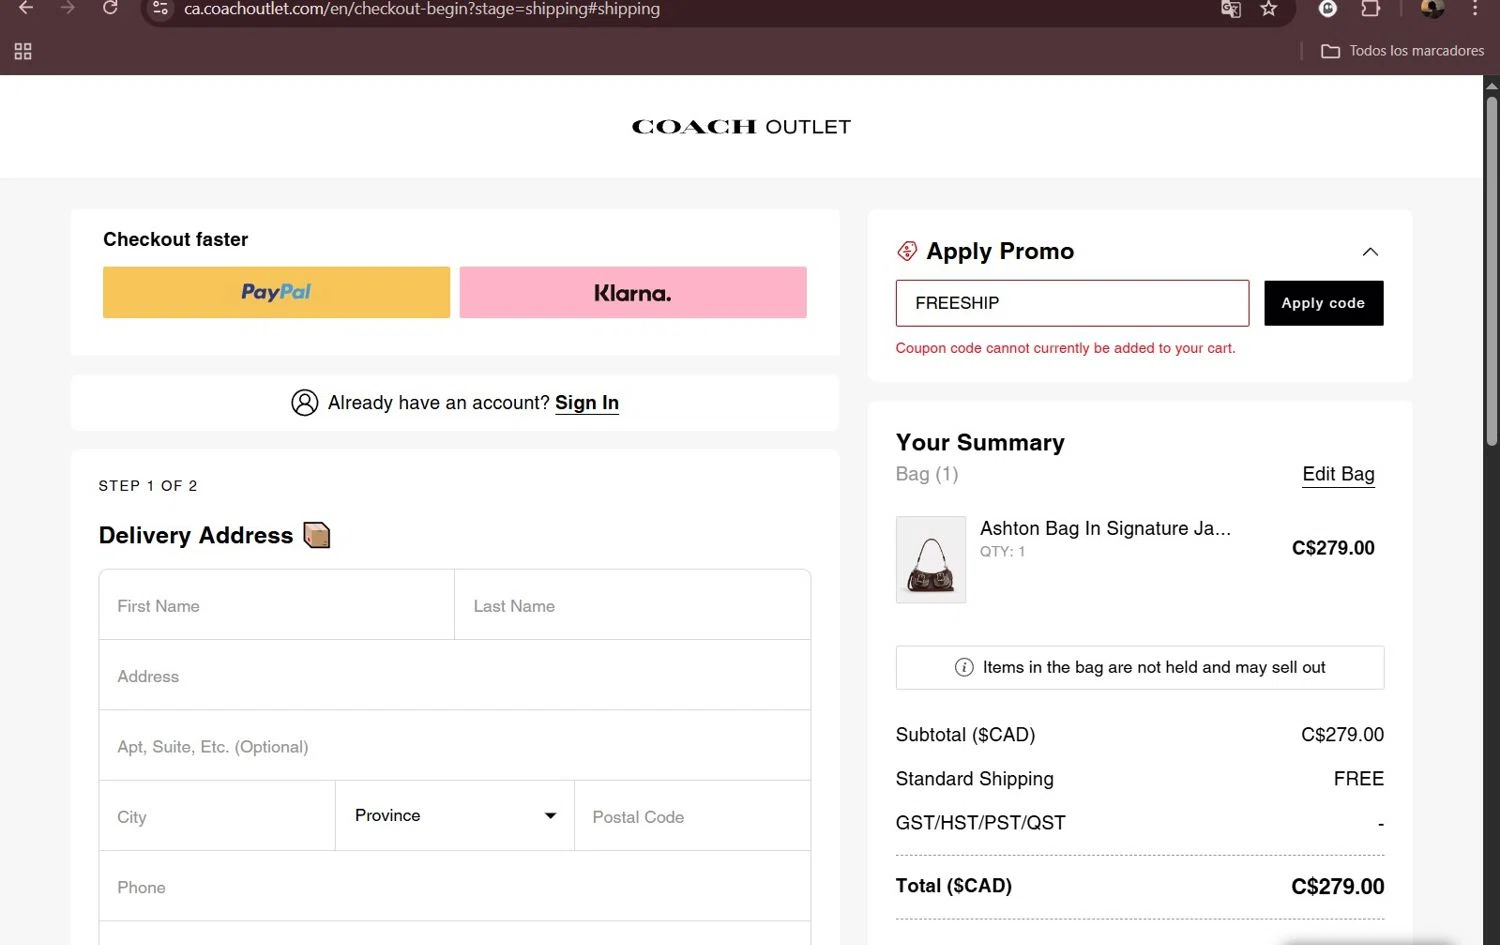Click the translate page icon
Image resolution: width=1500 pixels, height=945 pixels.
[x=1231, y=8]
